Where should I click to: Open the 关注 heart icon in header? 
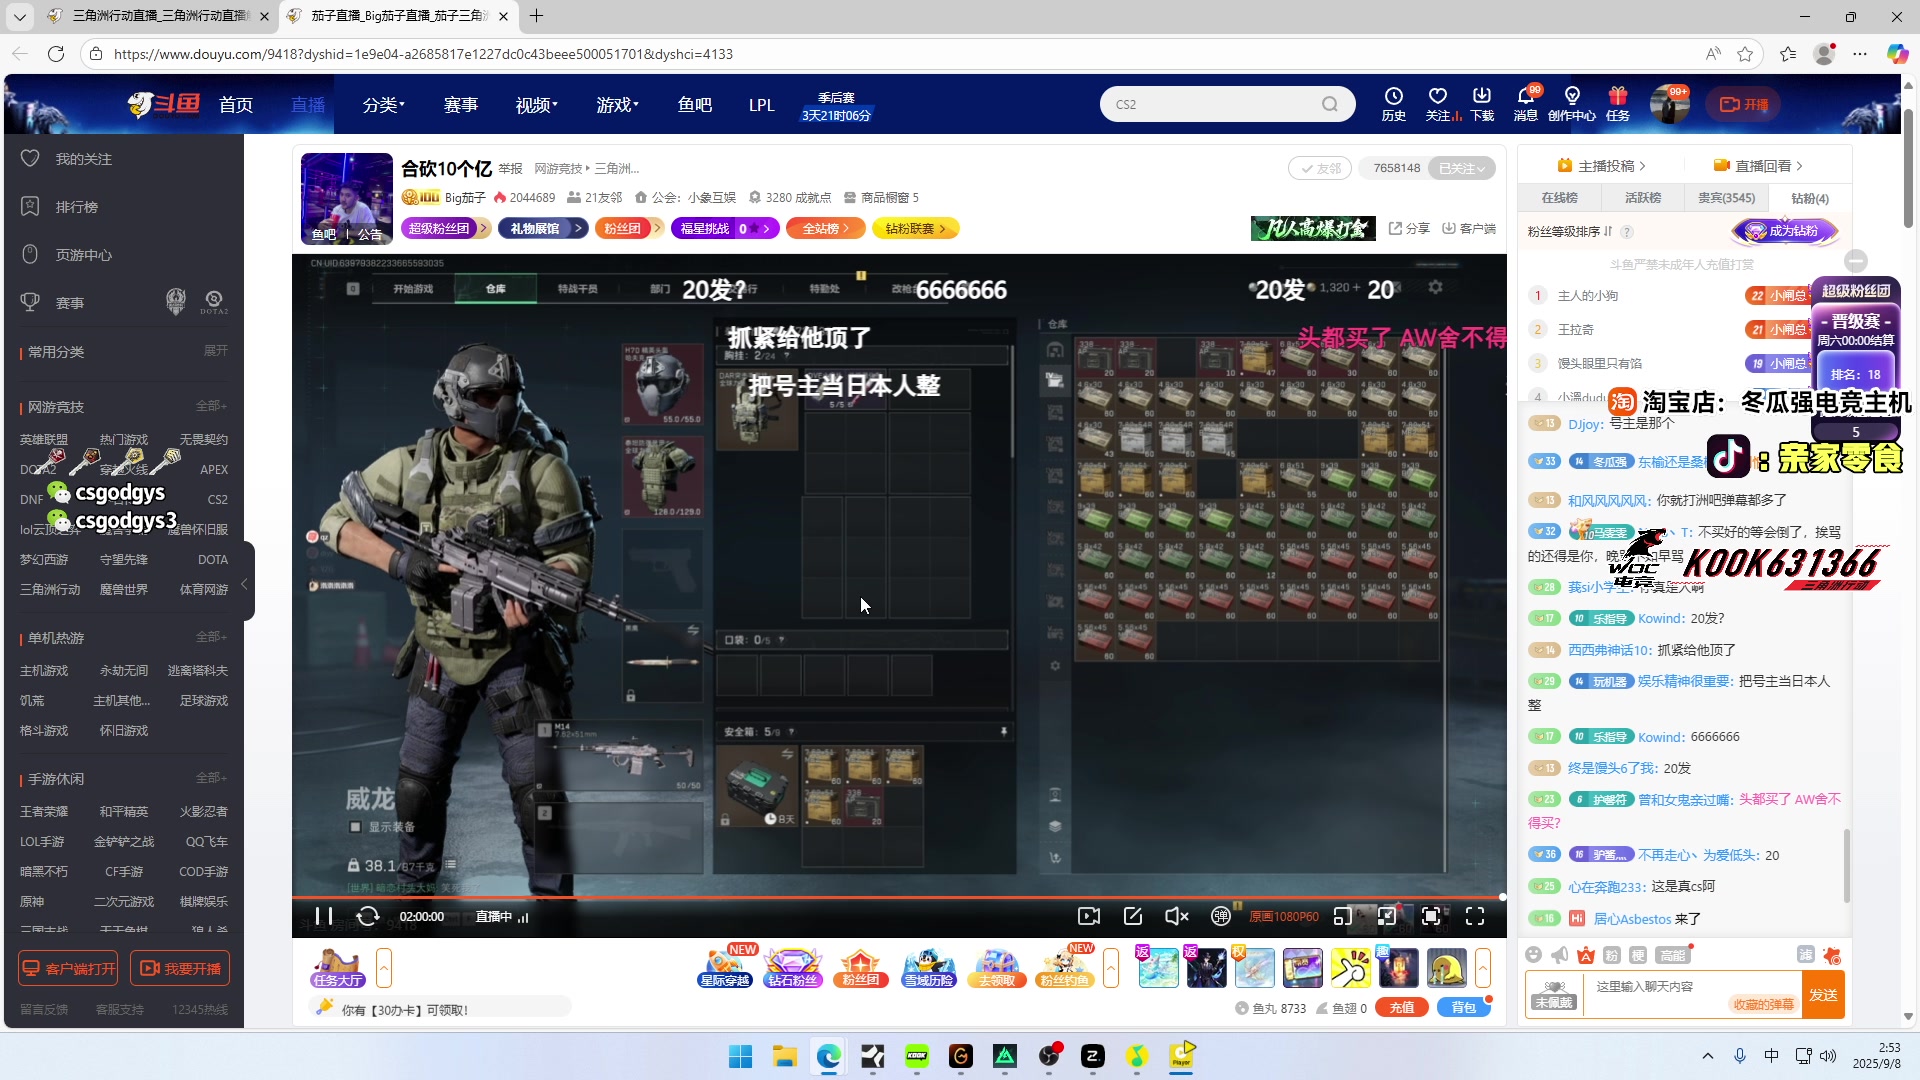coord(1437,103)
